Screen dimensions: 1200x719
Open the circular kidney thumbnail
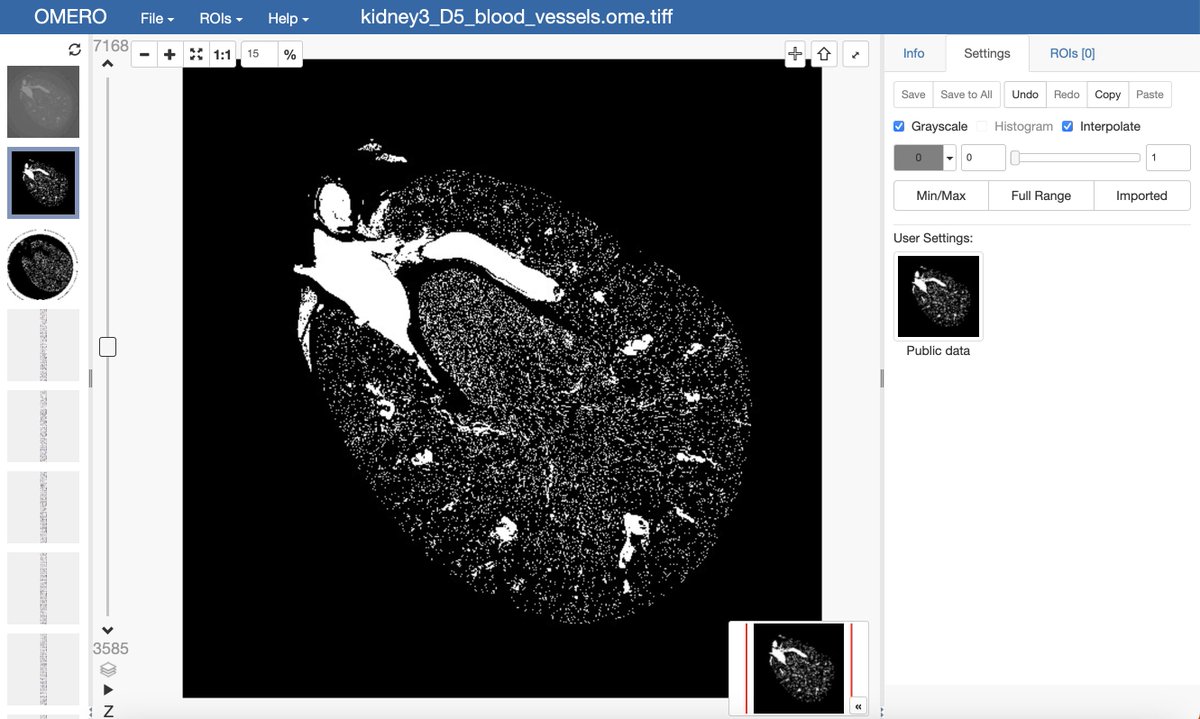tap(43, 264)
